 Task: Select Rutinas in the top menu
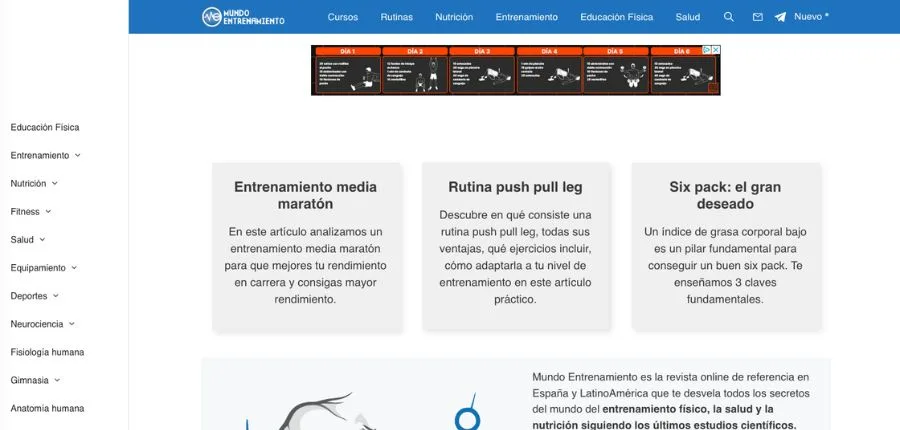click(396, 17)
